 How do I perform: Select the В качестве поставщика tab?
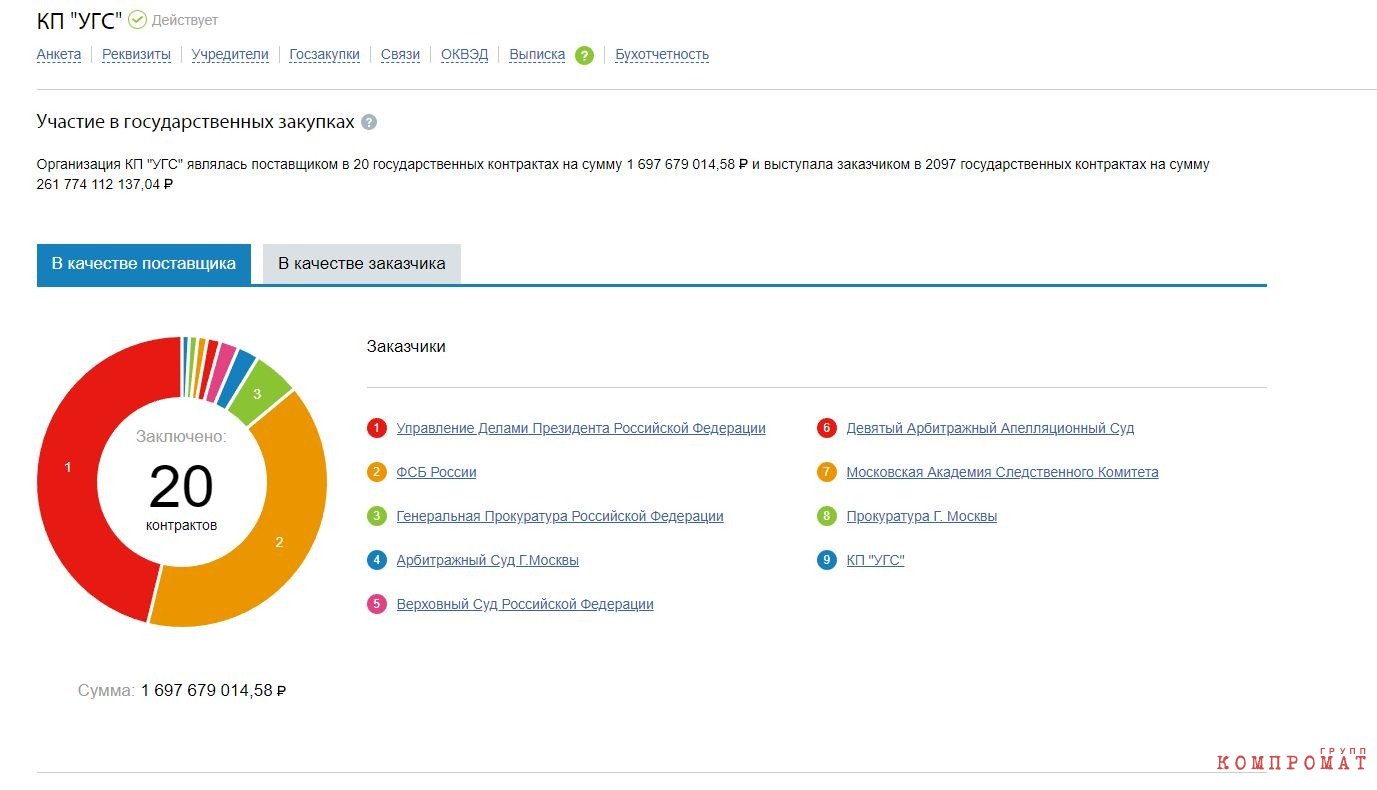point(144,264)
